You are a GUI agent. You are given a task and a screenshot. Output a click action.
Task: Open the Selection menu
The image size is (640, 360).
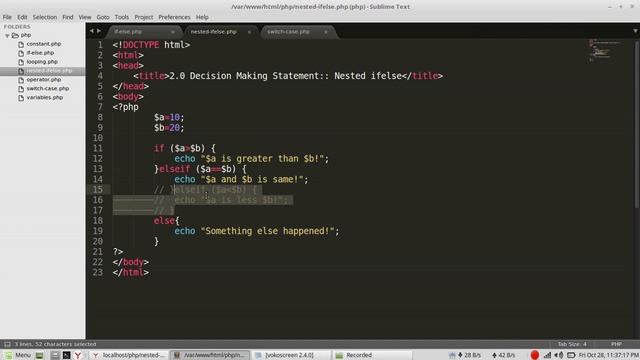[45, 17]
